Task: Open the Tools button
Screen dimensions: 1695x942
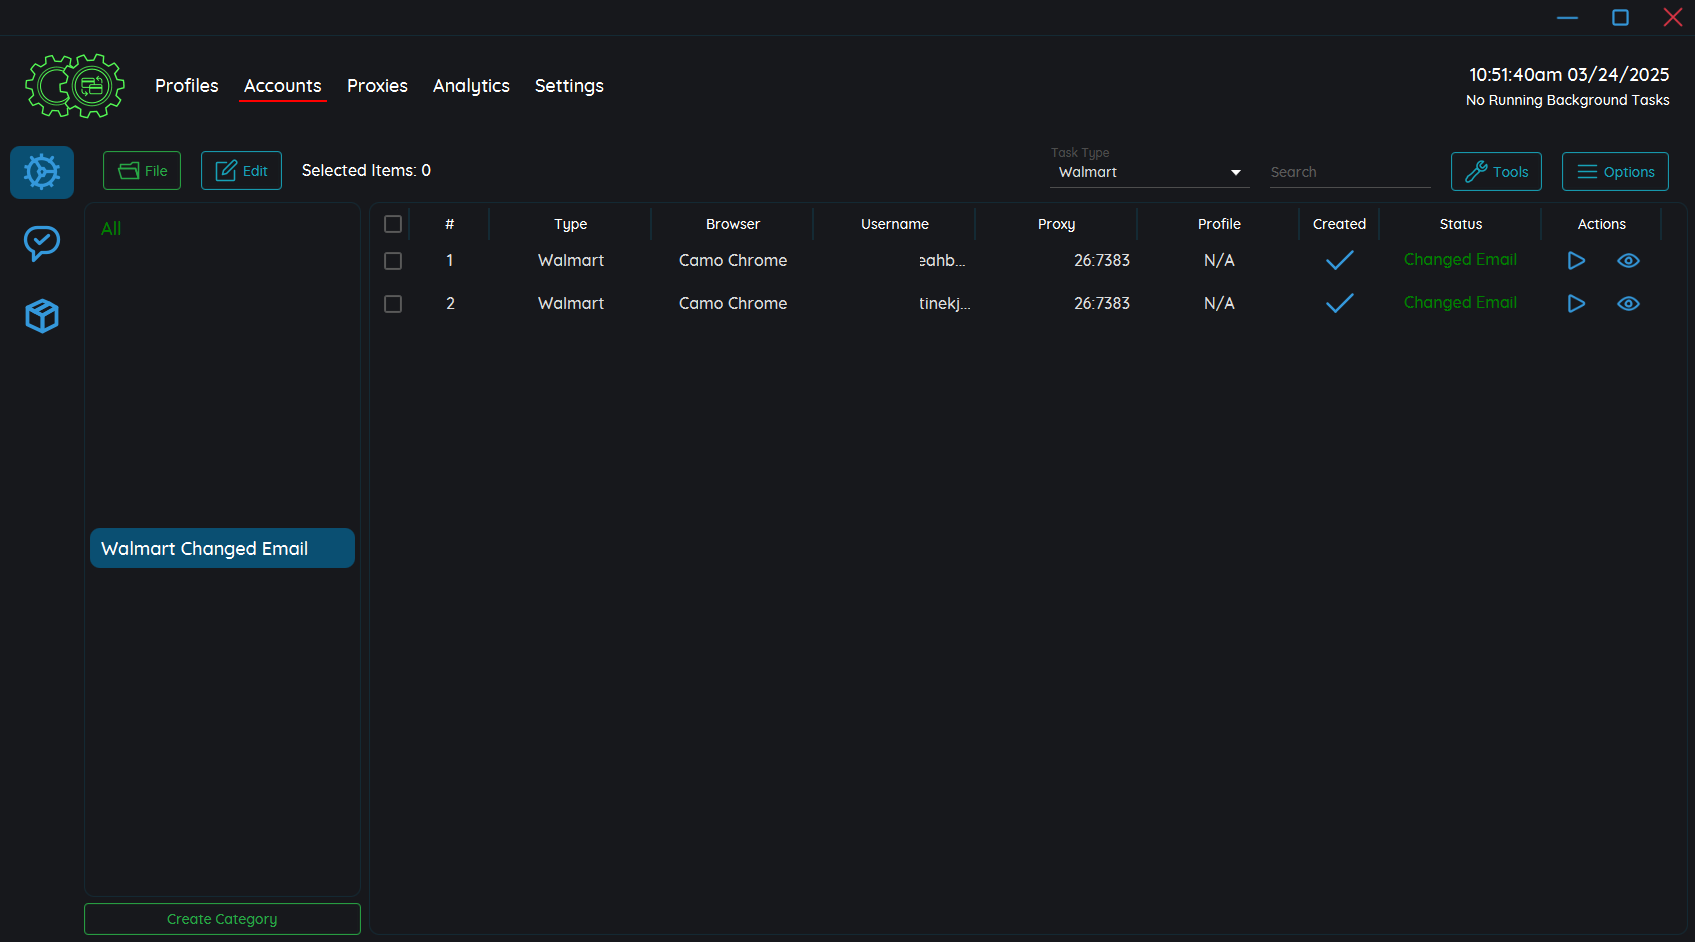Action: click(x=1496, y=172)
